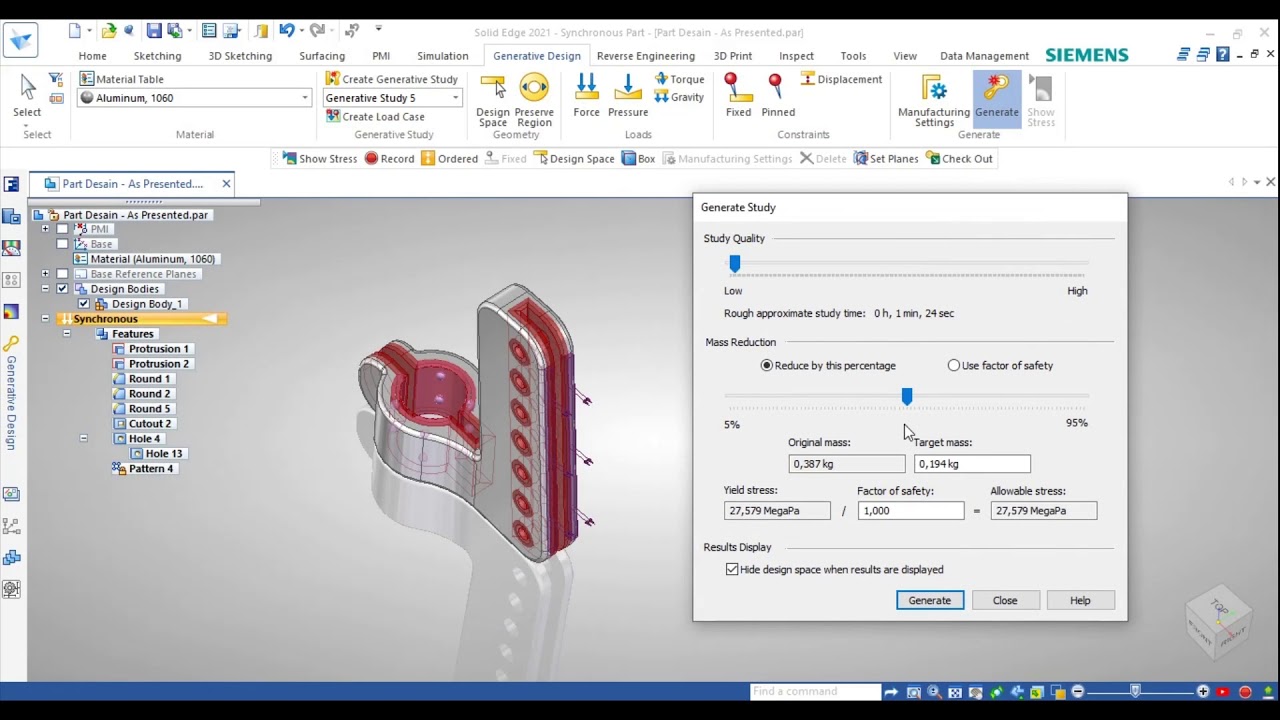
Task: Add a Pinned constraint
Action: [778, 96]
